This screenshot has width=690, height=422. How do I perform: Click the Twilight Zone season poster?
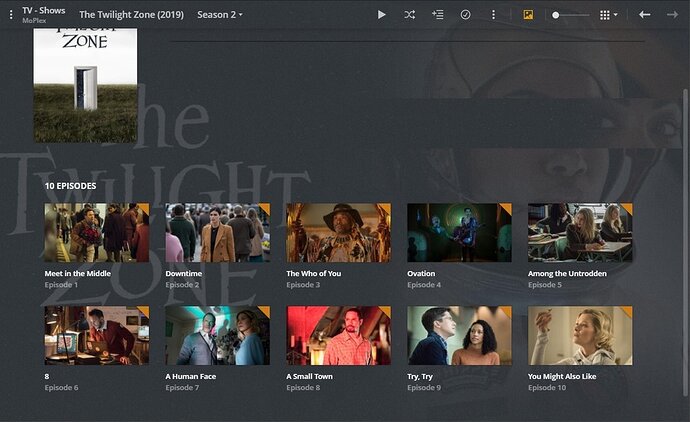click(x=85, y=85)
